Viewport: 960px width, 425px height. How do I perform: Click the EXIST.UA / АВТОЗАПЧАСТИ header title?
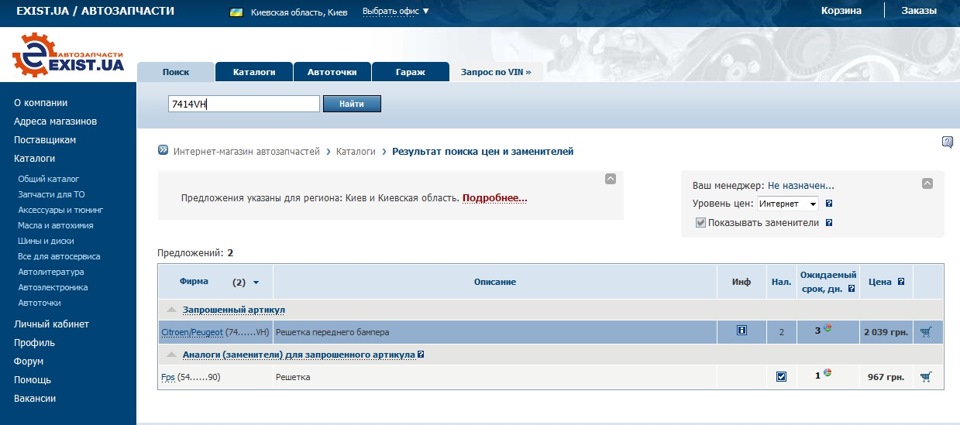[95, 11]
